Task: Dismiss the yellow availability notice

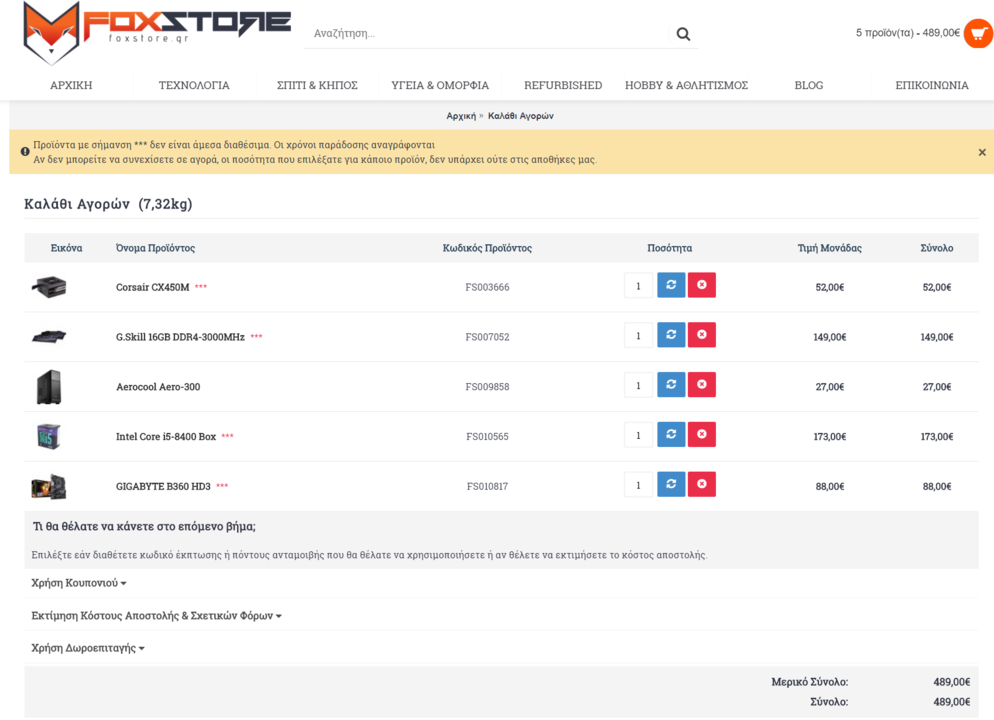Action: click(981, 152)
